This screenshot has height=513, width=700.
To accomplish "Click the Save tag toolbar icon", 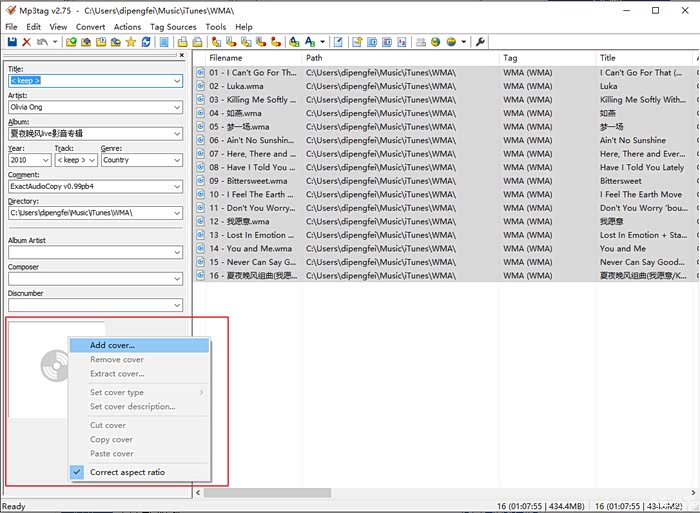I will pyautogui.click(x=12, y=42).
